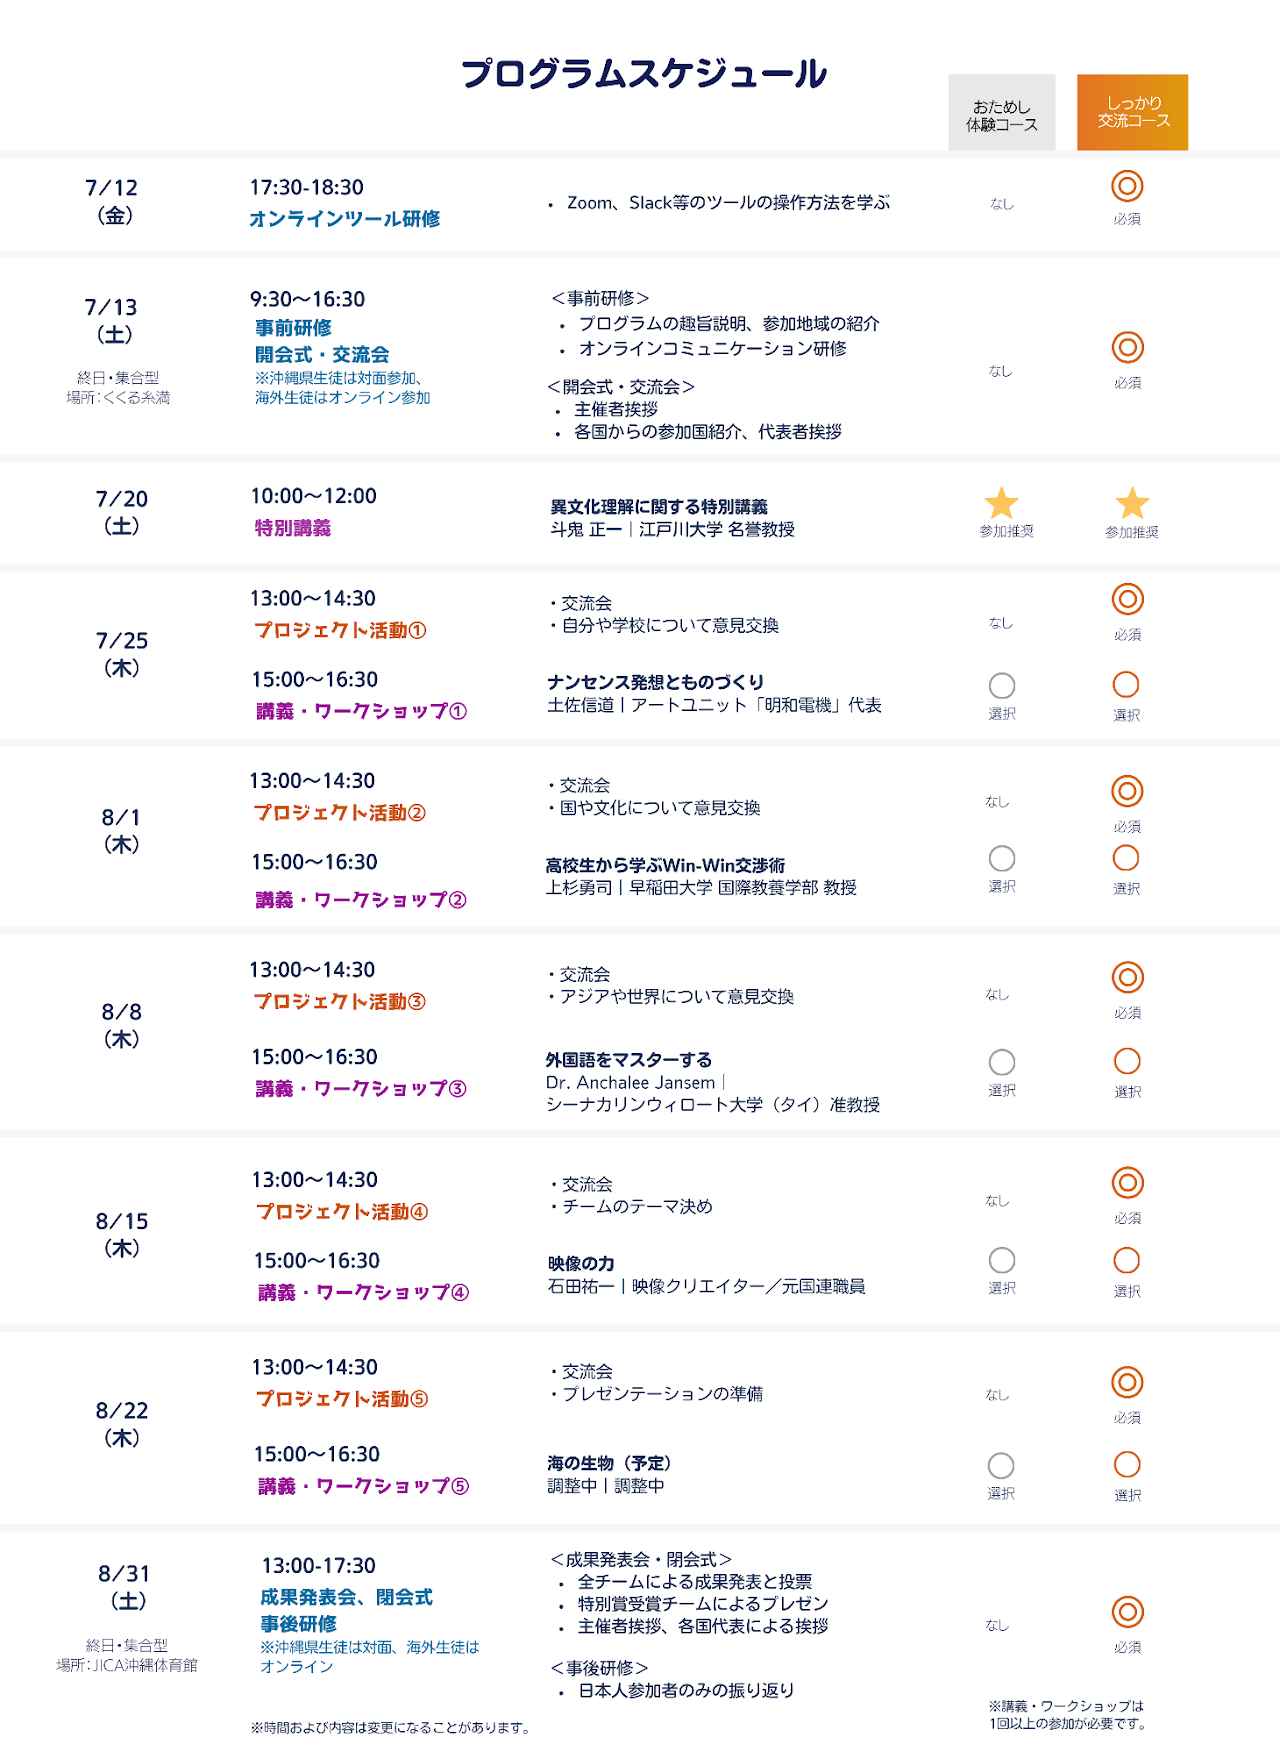Click the double-circle required icon for 7/13 opening ceremony
The width and height of the screenshot is (1280, 1764).
pyautogui.click(x=1127, y=348)
